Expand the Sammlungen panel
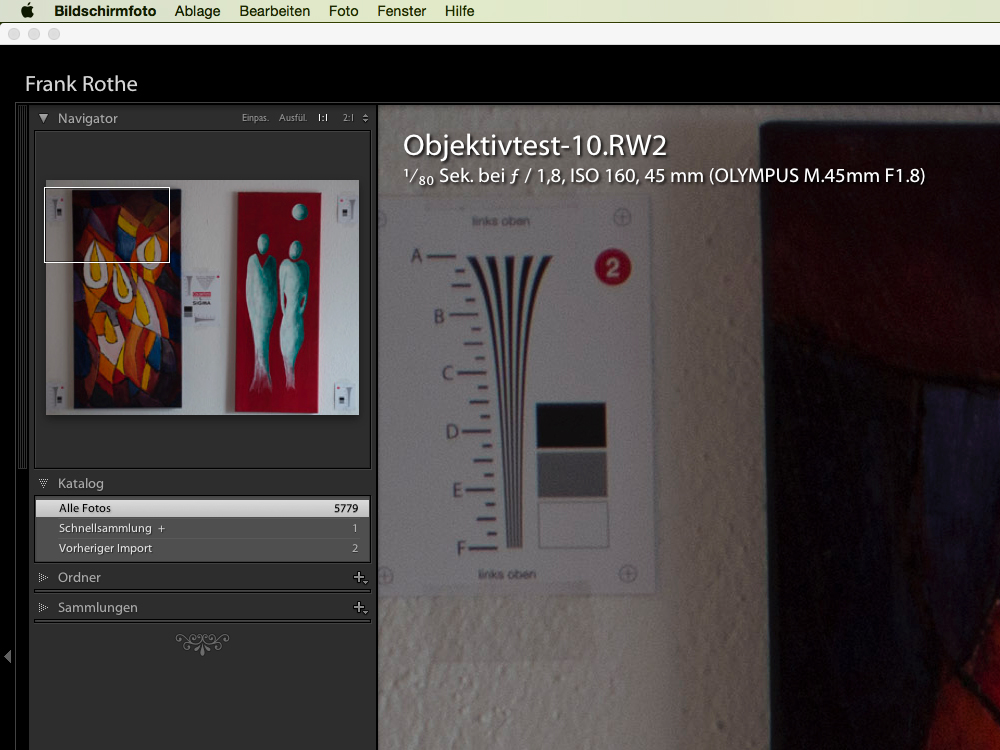This screenshot has width=1000, height=750. [x=44, y=607]
